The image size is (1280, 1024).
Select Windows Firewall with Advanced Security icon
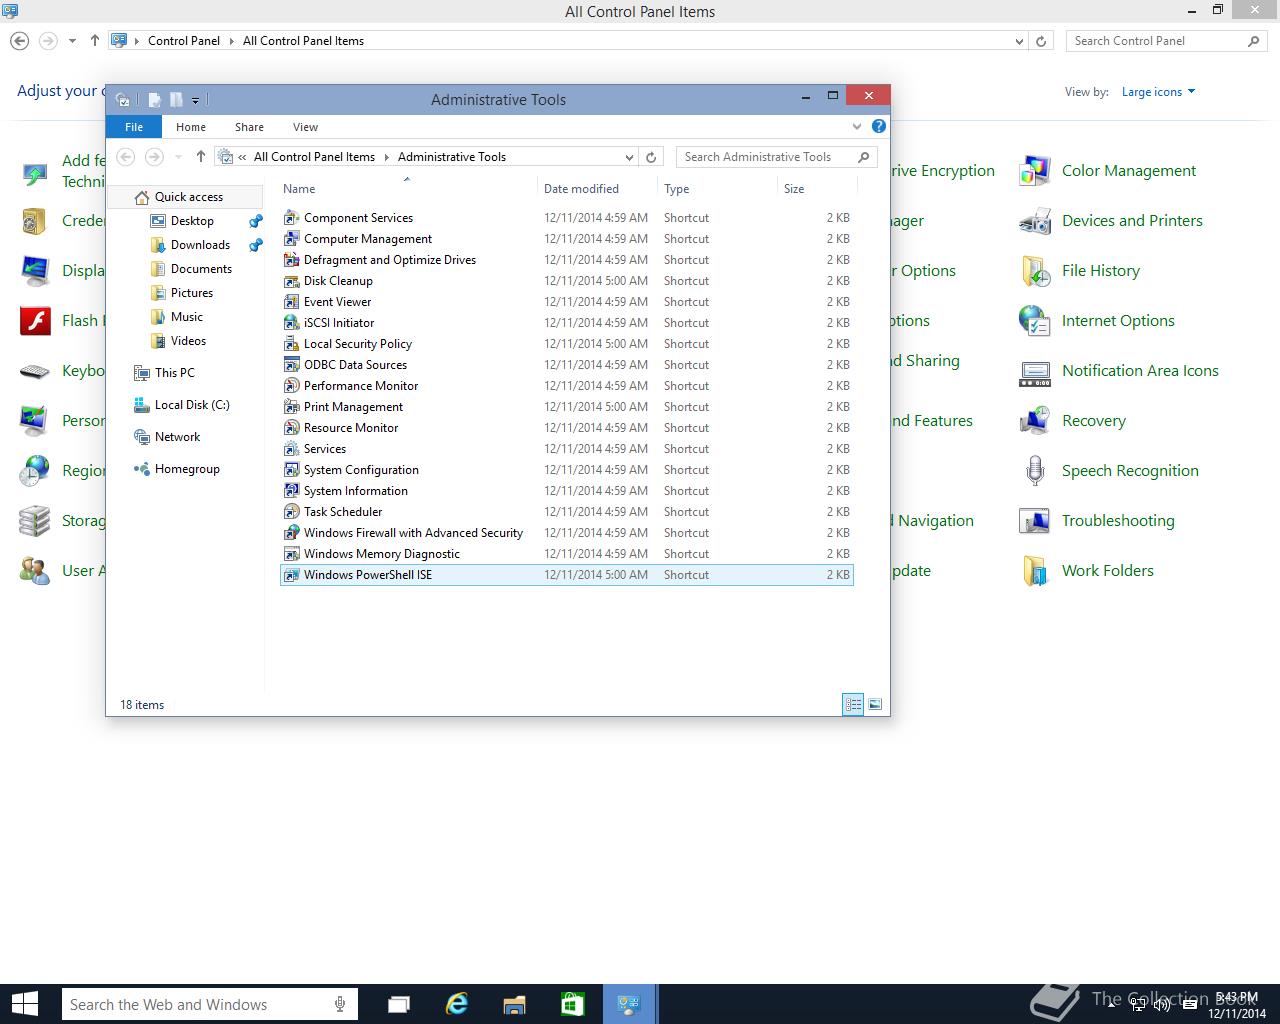pos(291,533)
